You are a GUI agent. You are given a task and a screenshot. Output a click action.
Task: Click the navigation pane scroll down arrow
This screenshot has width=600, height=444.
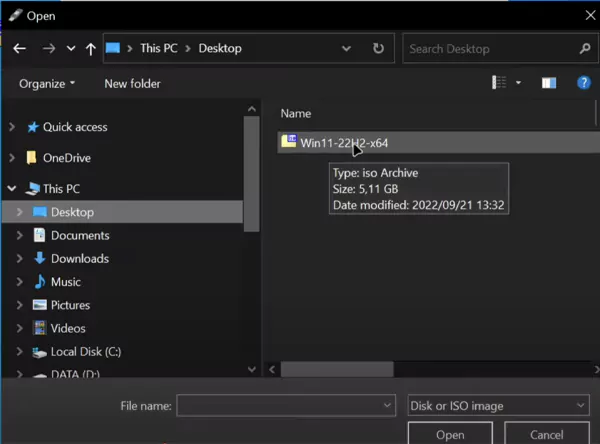[252, 369]
